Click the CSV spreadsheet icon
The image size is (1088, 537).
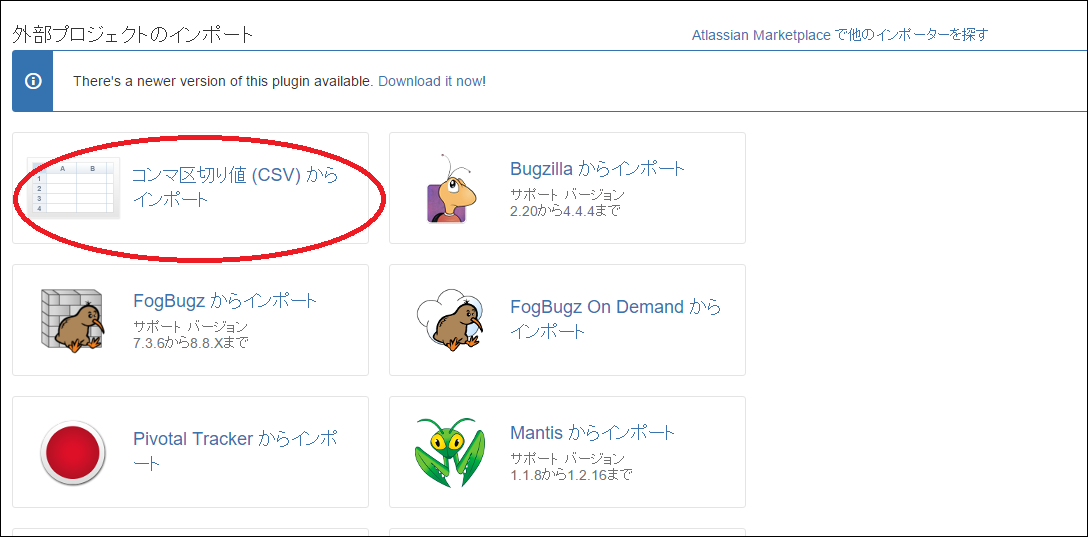[x=73, y=188]
